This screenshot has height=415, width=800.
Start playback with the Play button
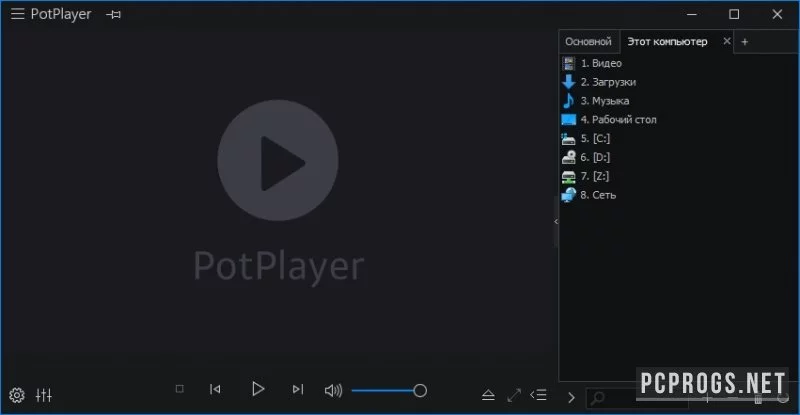[x=258, y=389]
